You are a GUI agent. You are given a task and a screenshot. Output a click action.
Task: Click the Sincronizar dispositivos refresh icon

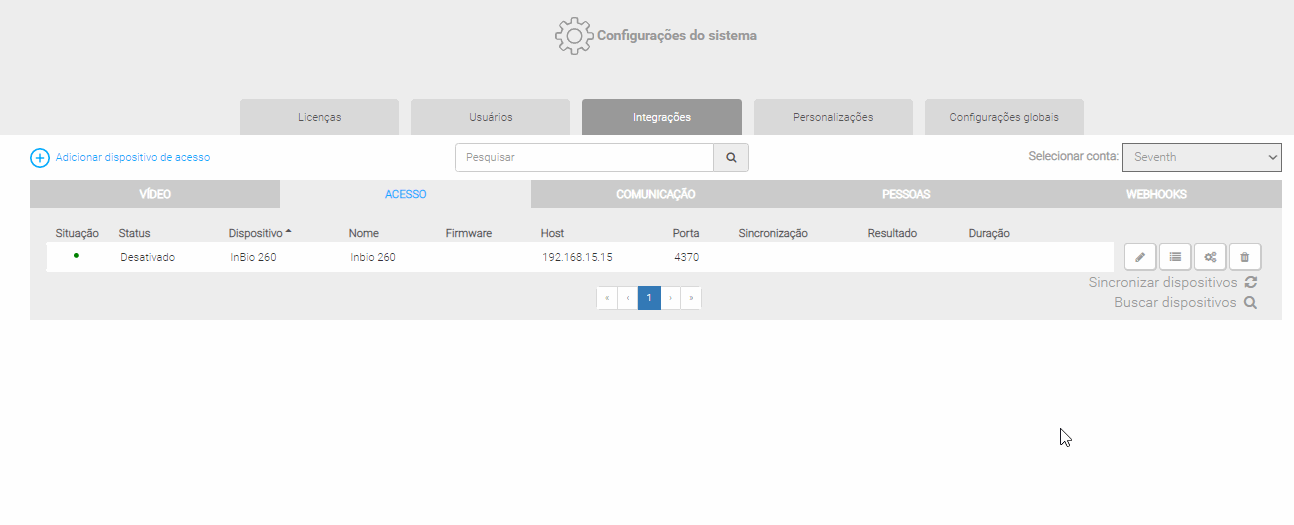(1251, 283)
